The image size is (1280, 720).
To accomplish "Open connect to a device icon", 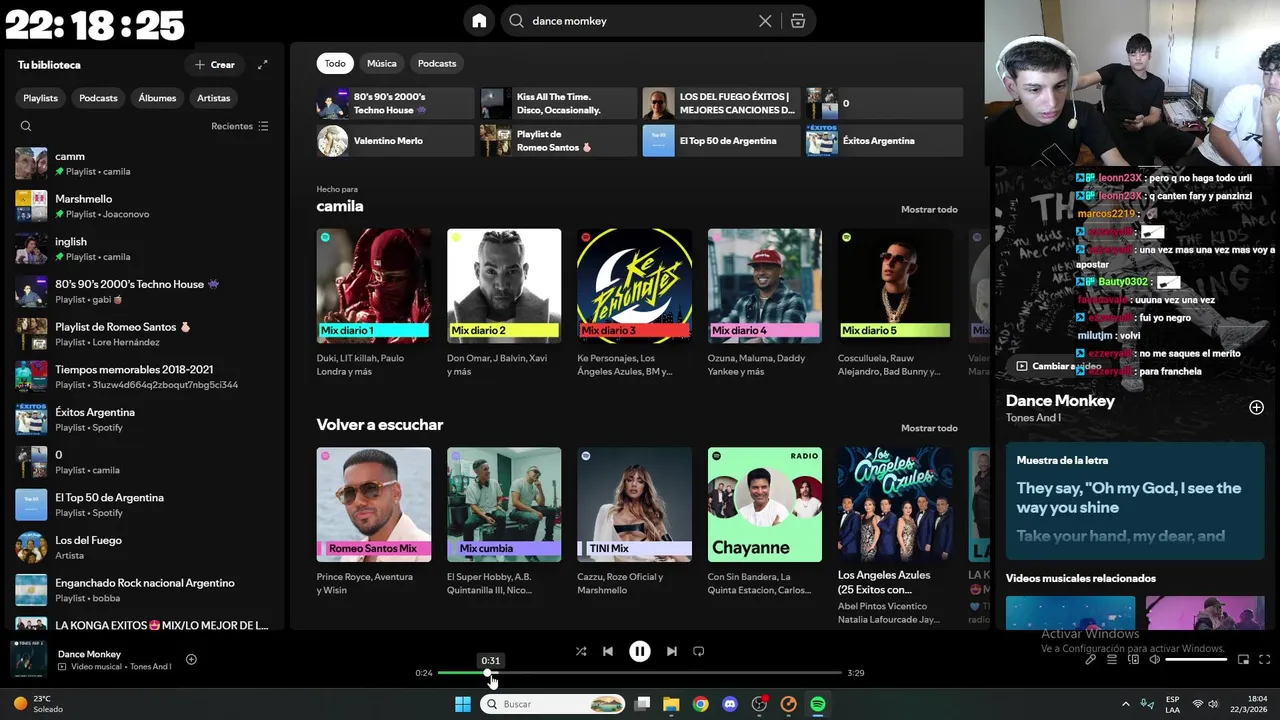I will (x=1134, y=659).
